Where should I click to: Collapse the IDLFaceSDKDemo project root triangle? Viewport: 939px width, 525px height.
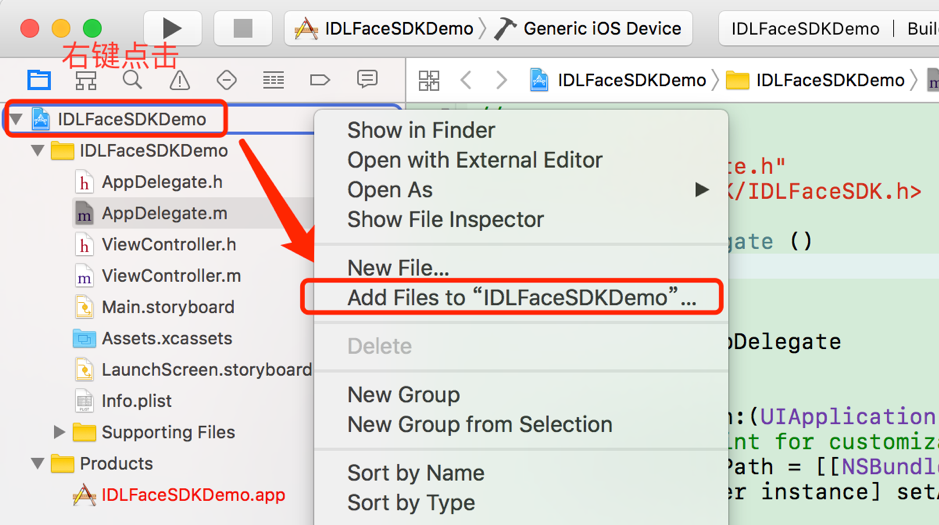point(16,119)
